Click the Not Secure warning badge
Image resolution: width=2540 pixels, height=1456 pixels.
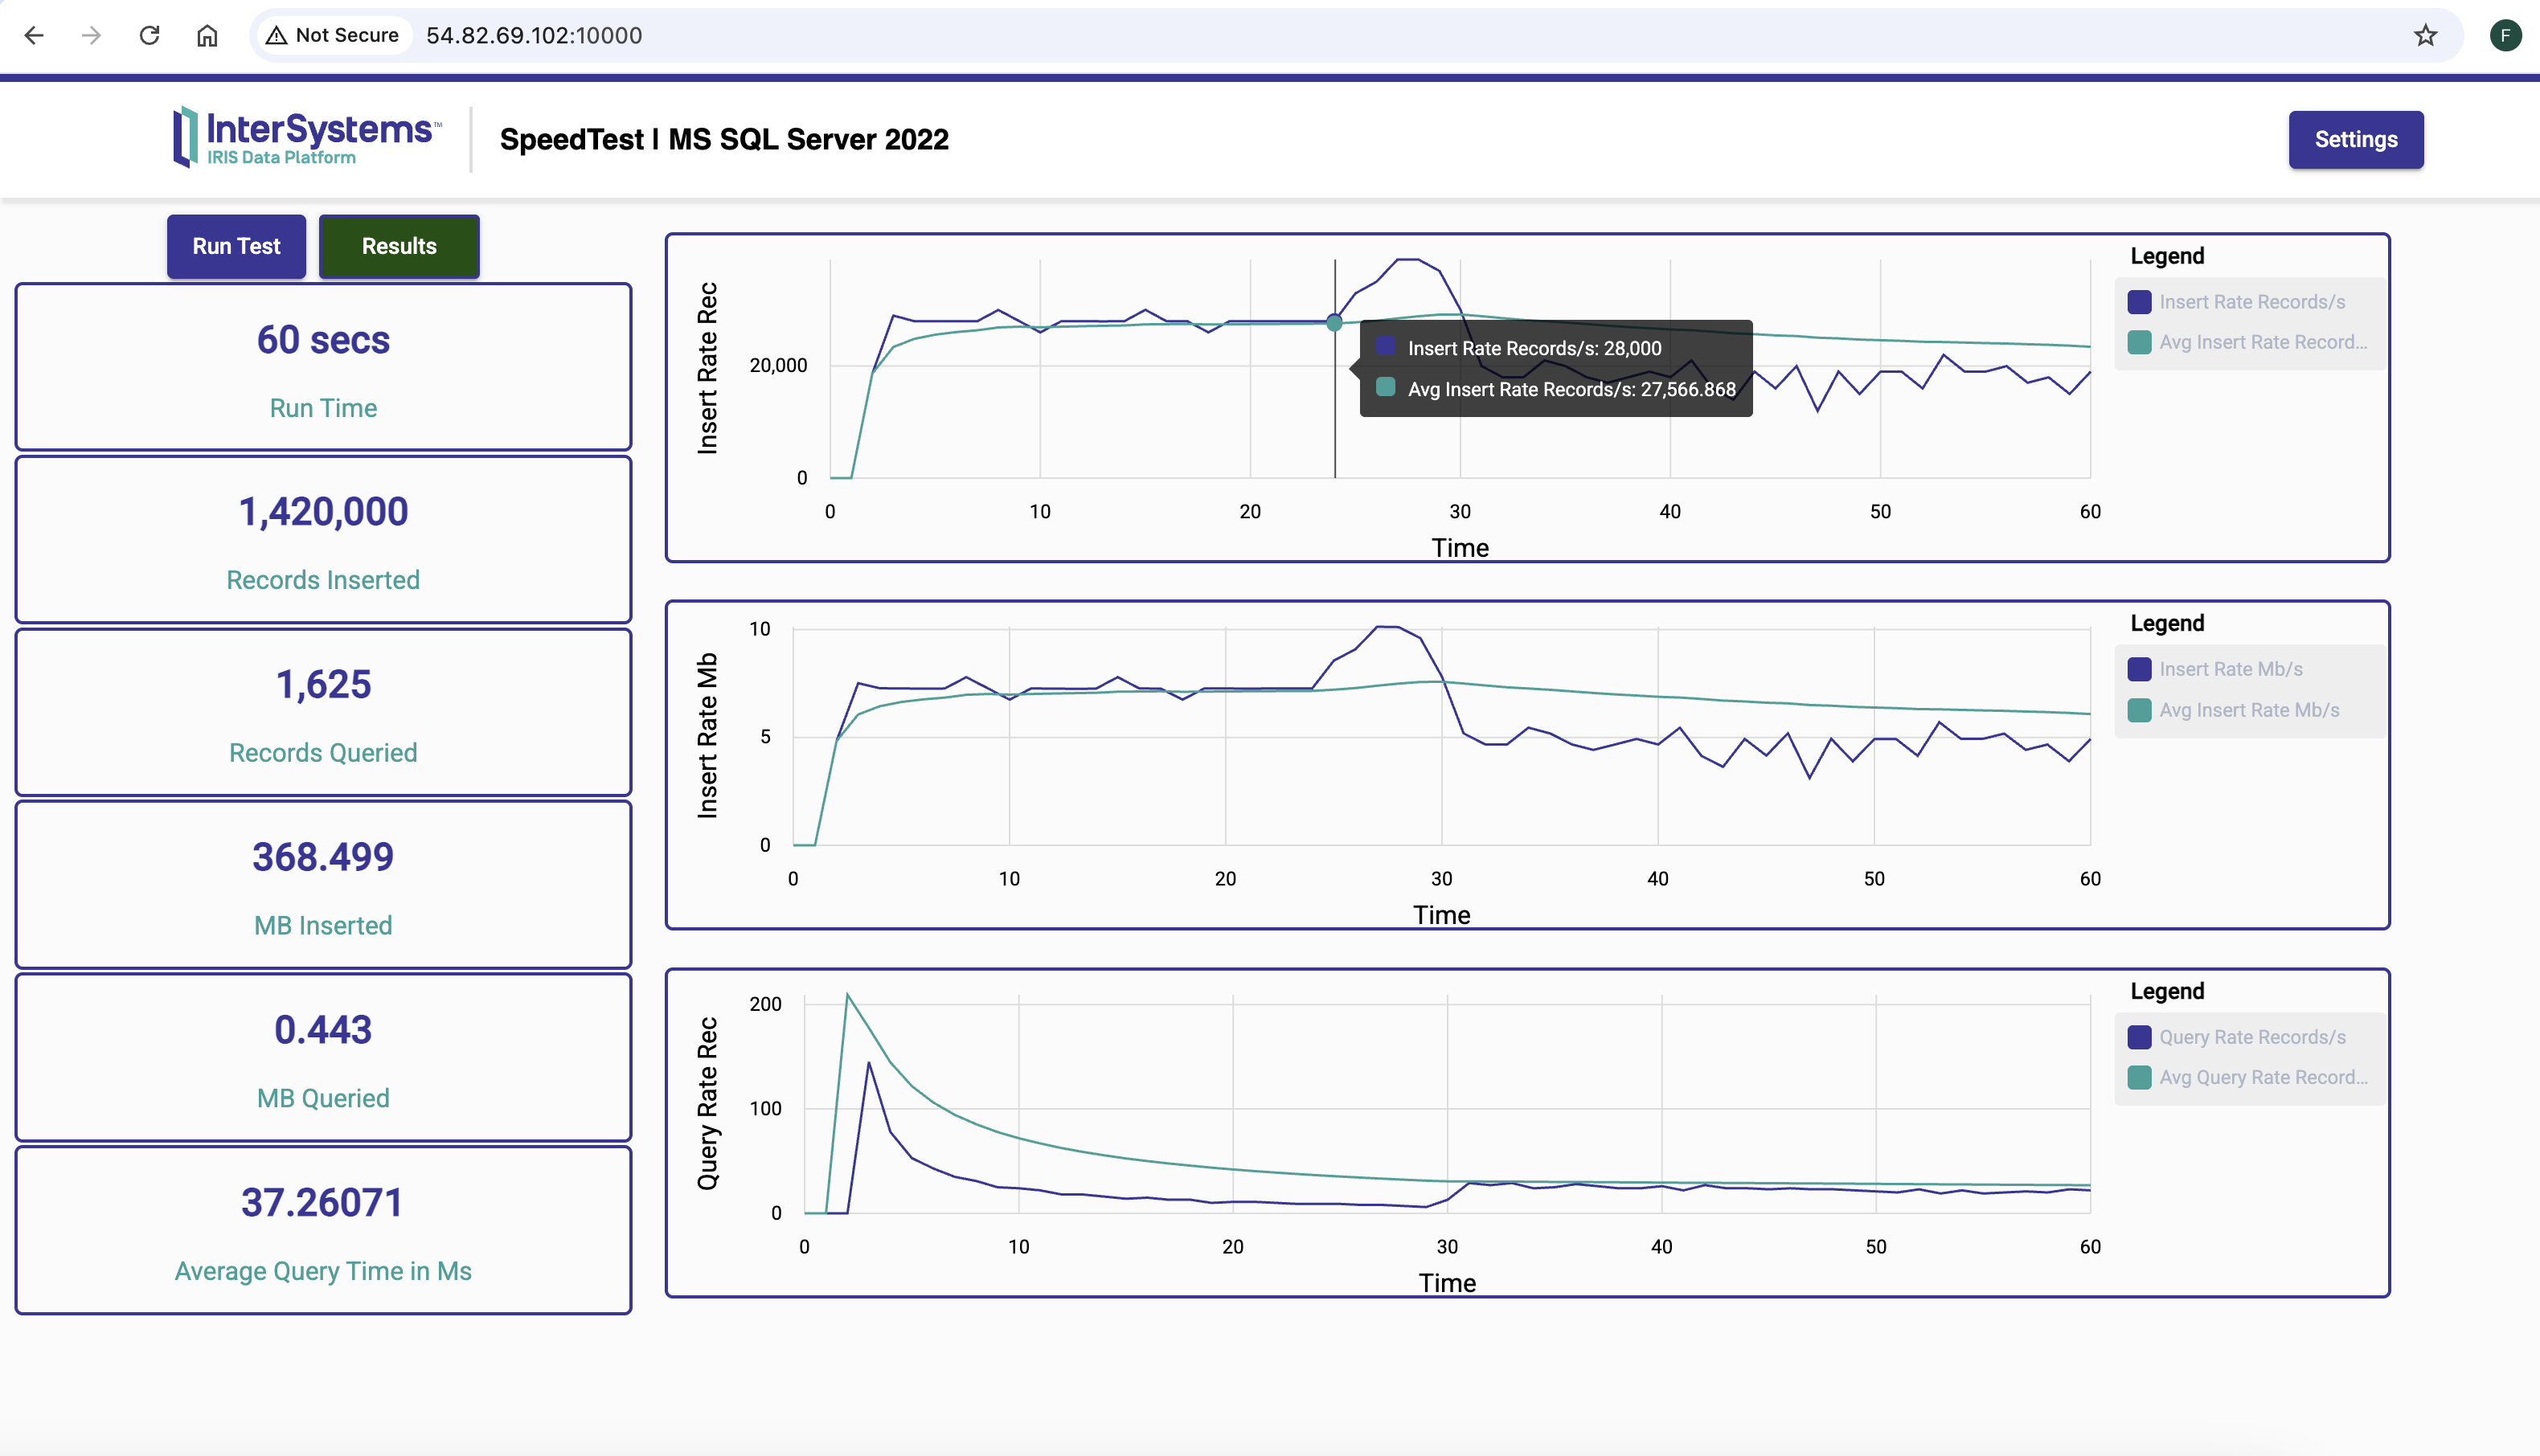[333, 36]
